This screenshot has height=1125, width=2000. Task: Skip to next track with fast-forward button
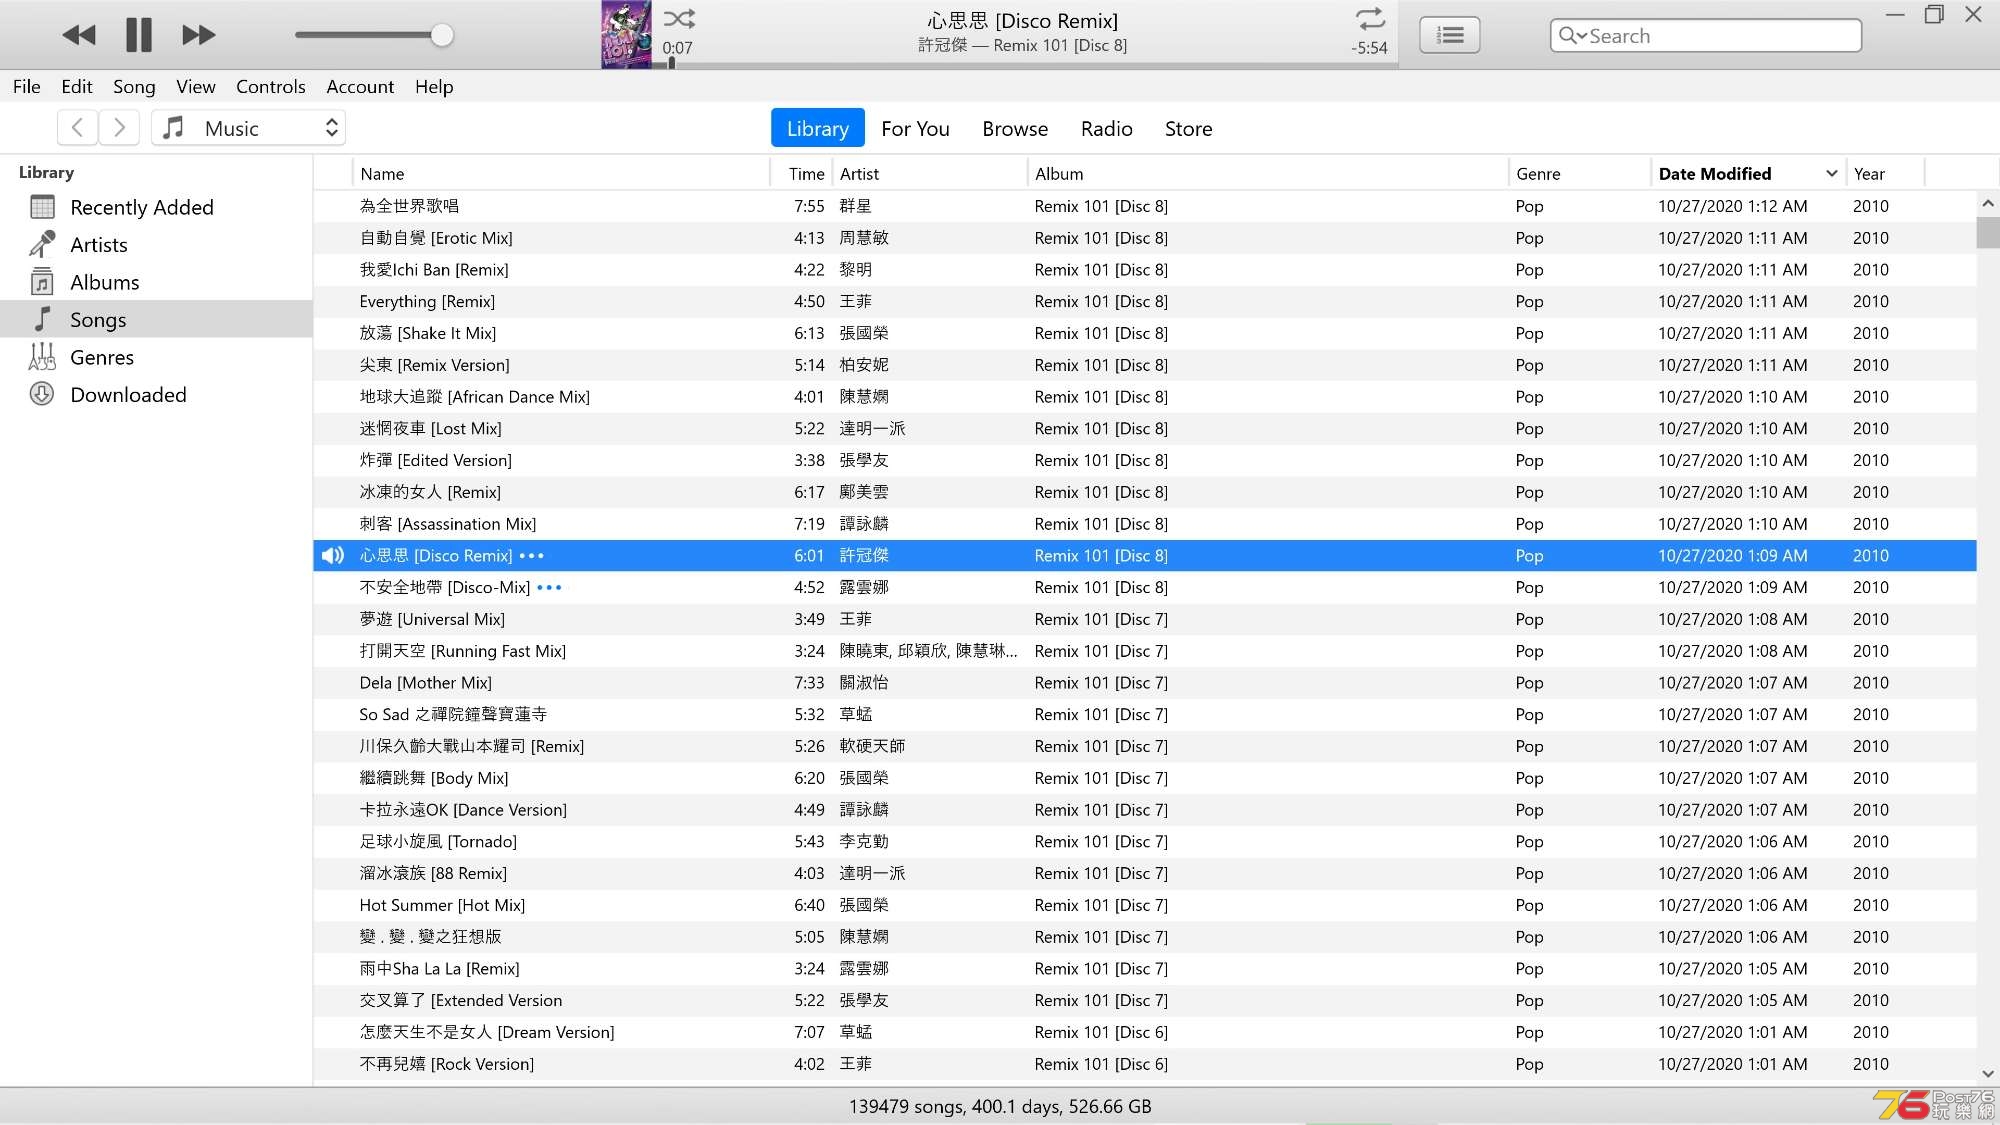[x=199, y=35]
